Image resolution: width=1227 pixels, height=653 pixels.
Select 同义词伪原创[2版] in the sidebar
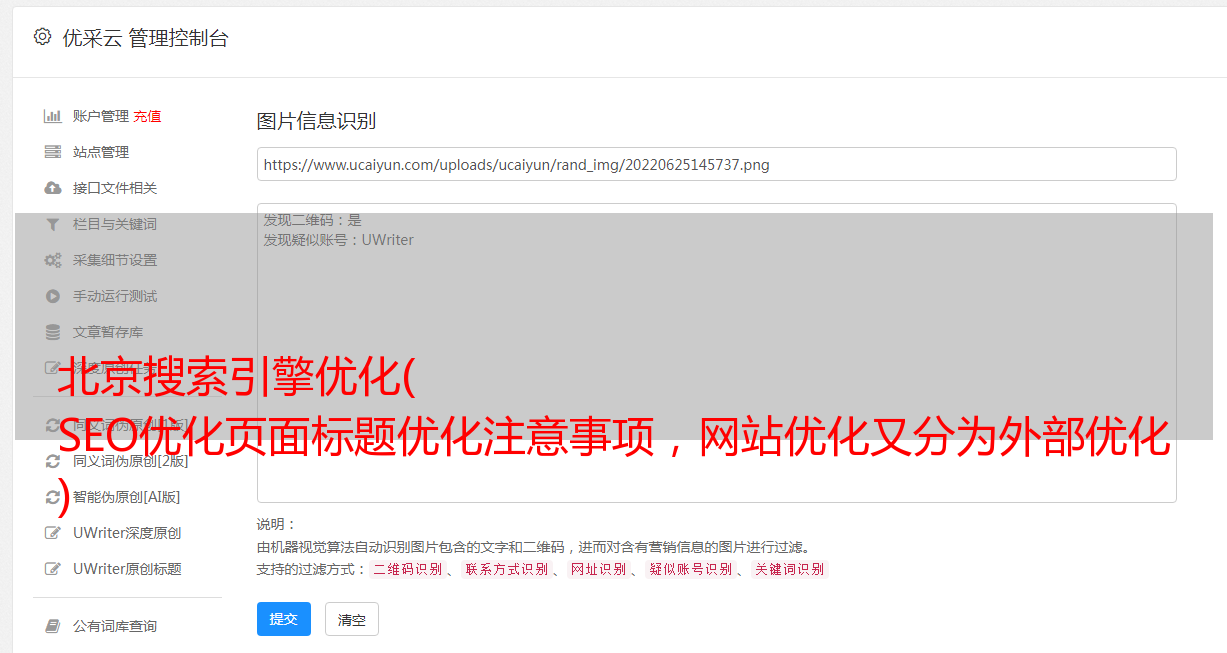pos(131,461)
